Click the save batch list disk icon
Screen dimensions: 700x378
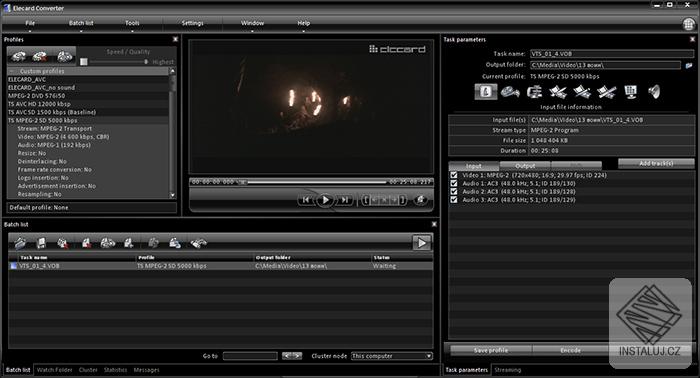coord(41,243)
